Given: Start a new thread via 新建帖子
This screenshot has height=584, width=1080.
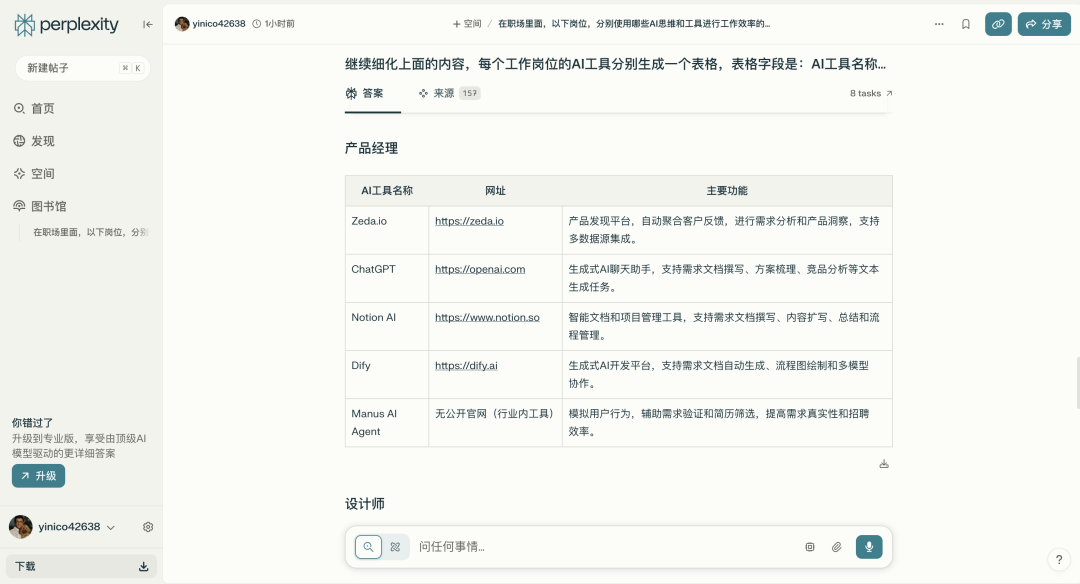Looking at the screenshot, I should point(83,68).
